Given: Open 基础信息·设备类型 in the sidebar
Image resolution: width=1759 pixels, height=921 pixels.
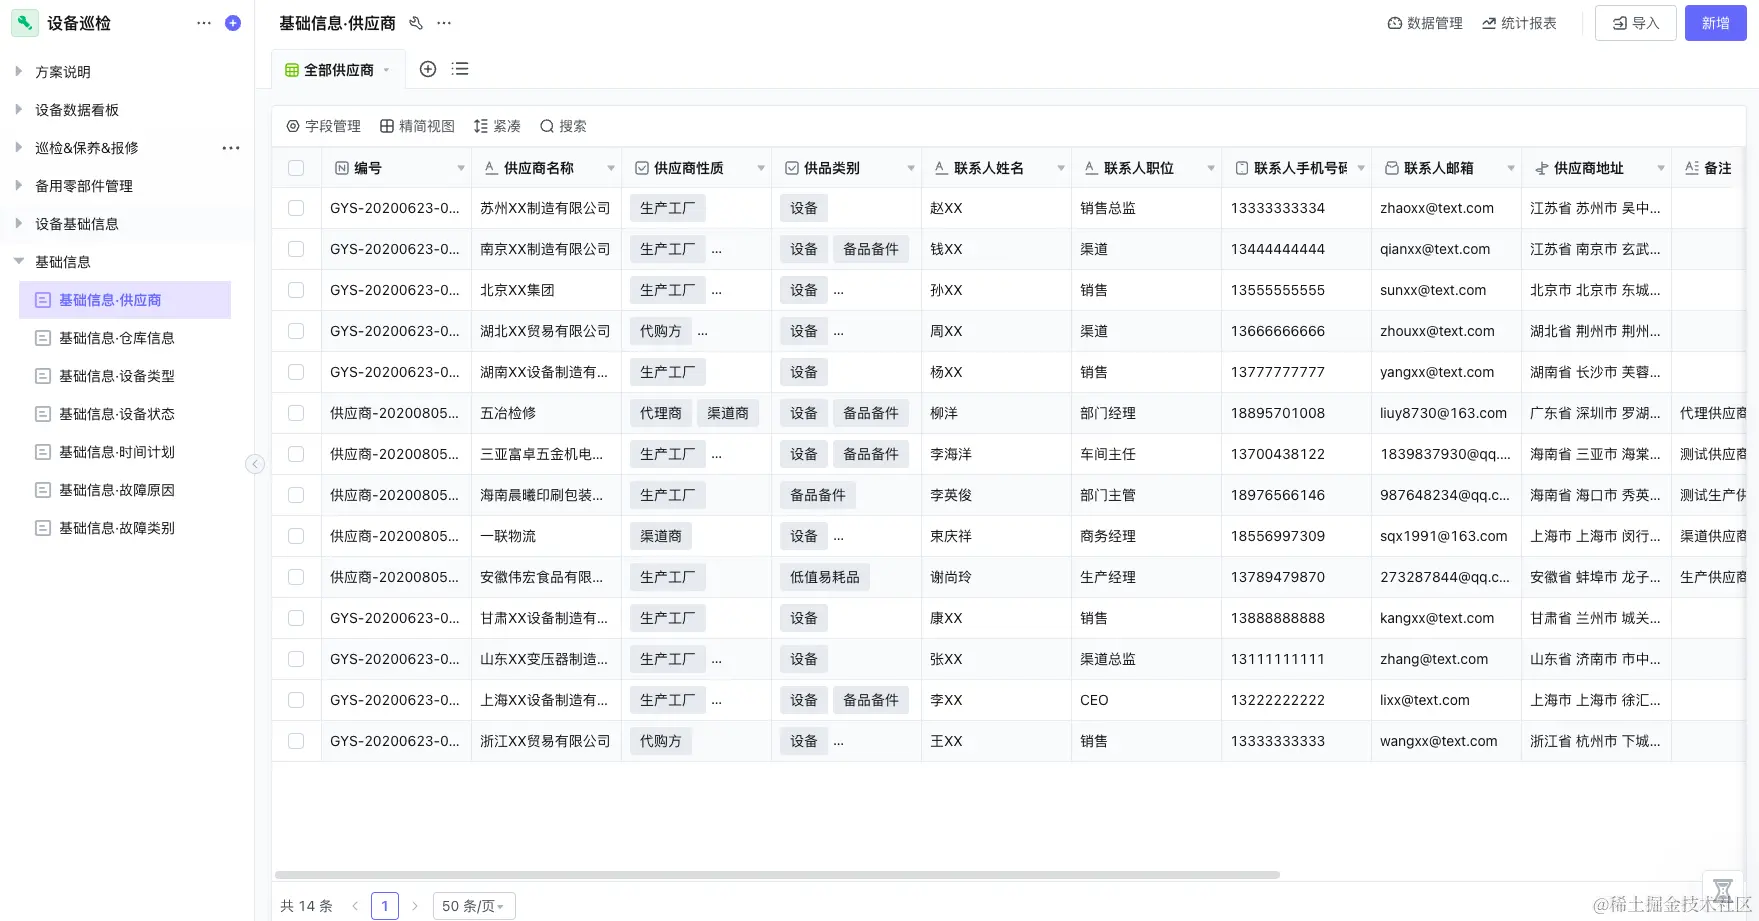Looking at the screenshot, I should click(x=125, y=376).
